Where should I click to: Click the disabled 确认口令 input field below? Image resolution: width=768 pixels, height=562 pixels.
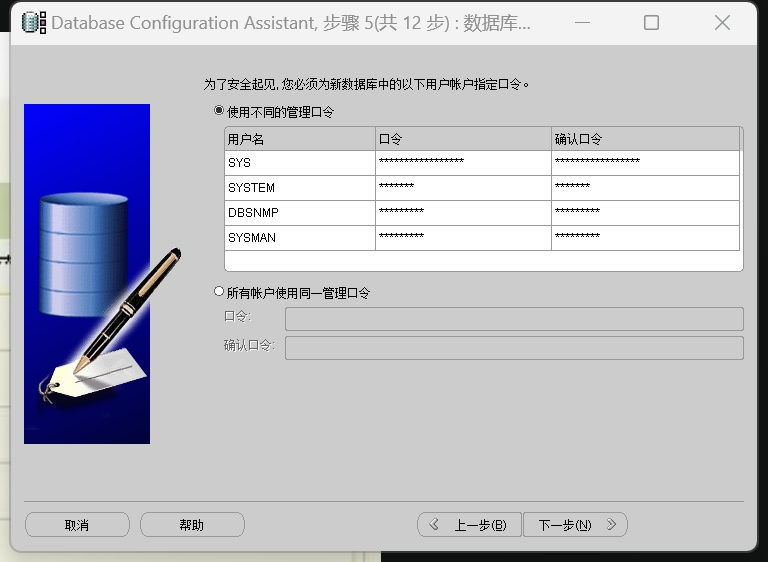pyautogui.click(x=514, y=348)
